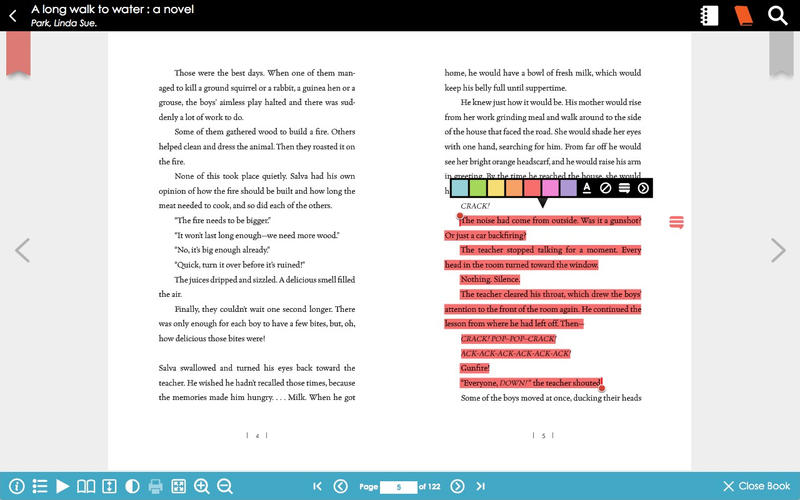Viewport: 800px width, 500px height.
Task: Go back using the top-left arrow
Action: click(x=13, y=16)
